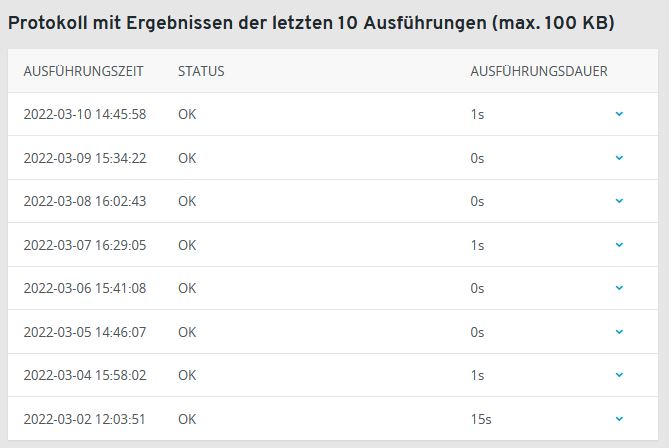Click the STATUS column header
The width and height of the screenshot is (669, 448).
pos(201,72)
